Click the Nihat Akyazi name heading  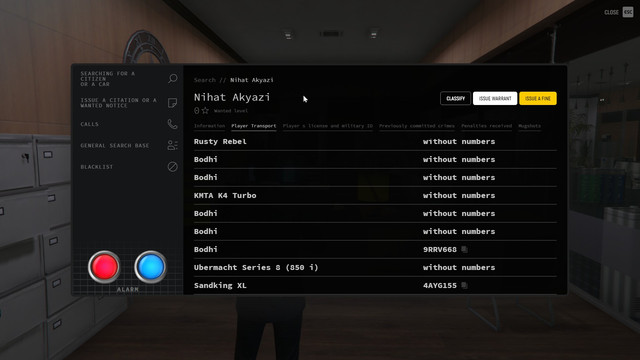tap(232, 97)
